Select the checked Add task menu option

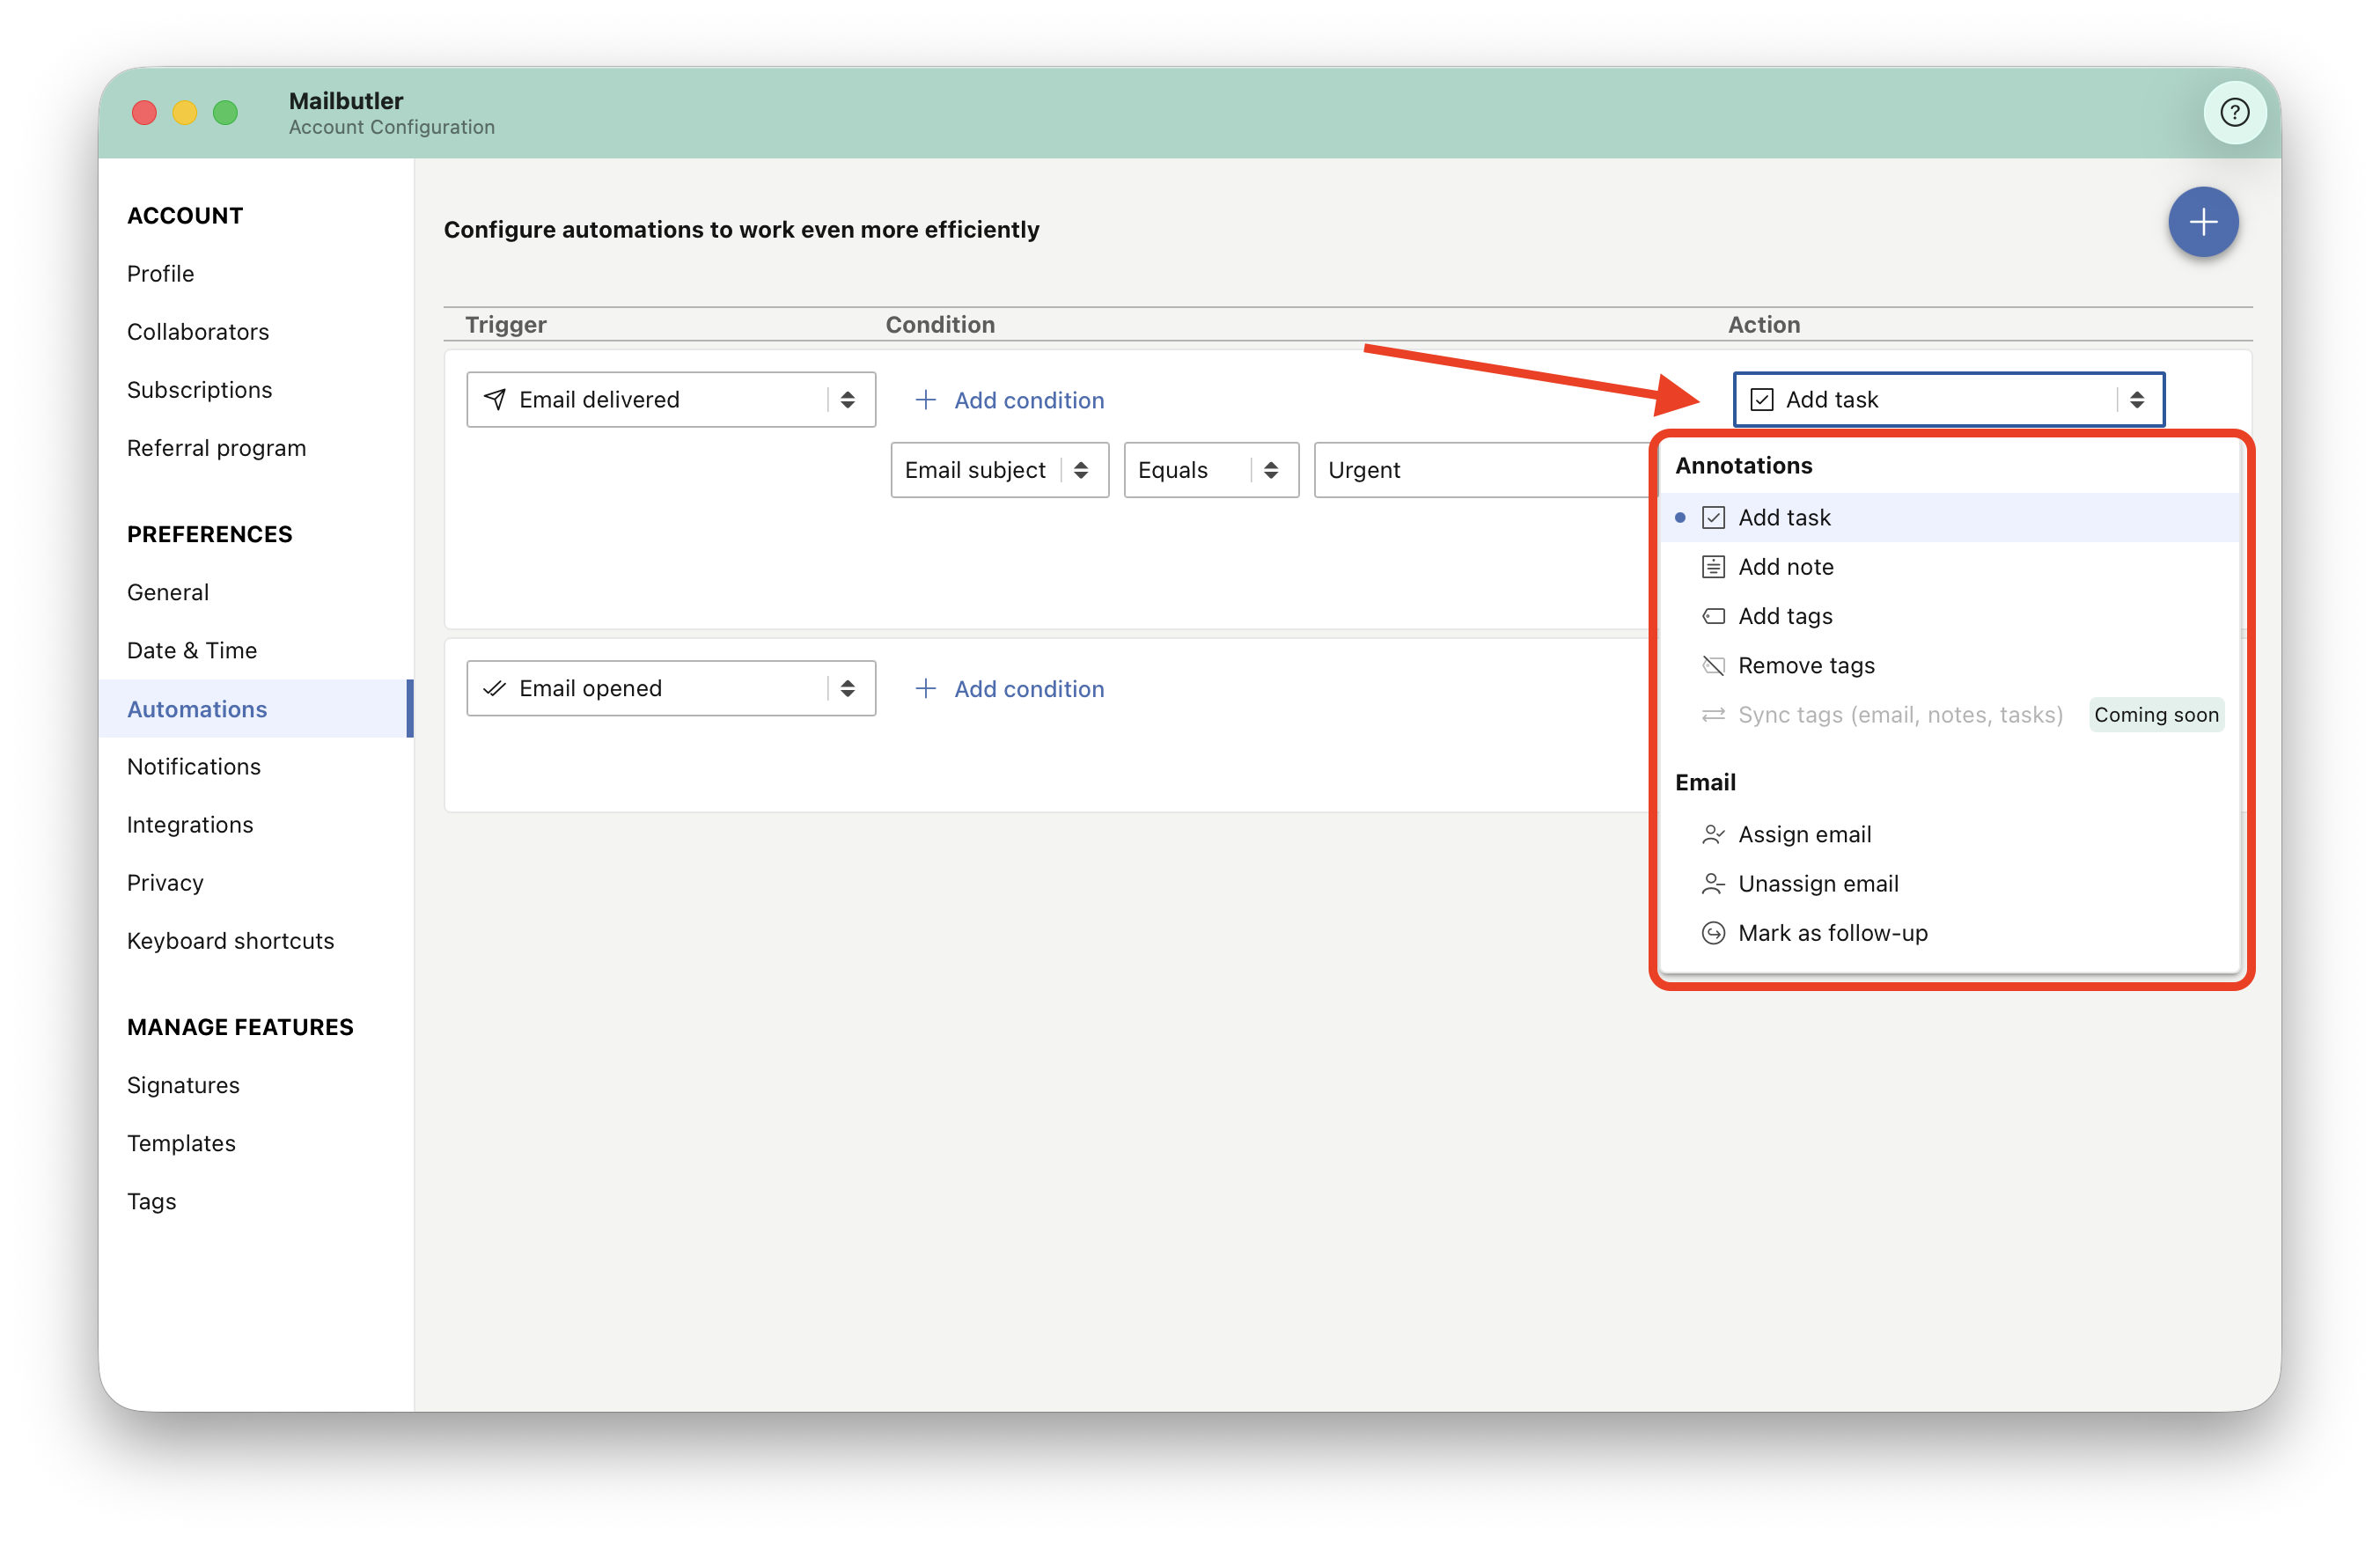pos(1948,518)
